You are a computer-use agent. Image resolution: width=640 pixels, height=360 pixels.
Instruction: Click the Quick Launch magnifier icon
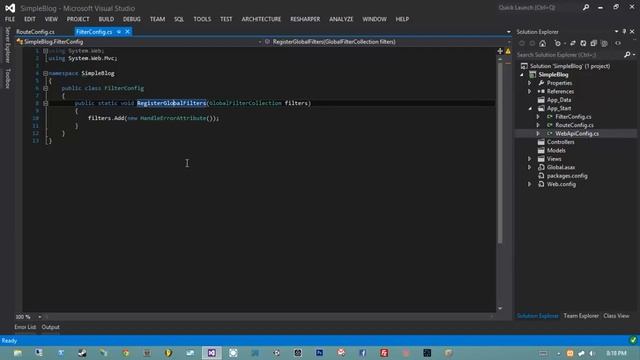[x=586, y=7]
